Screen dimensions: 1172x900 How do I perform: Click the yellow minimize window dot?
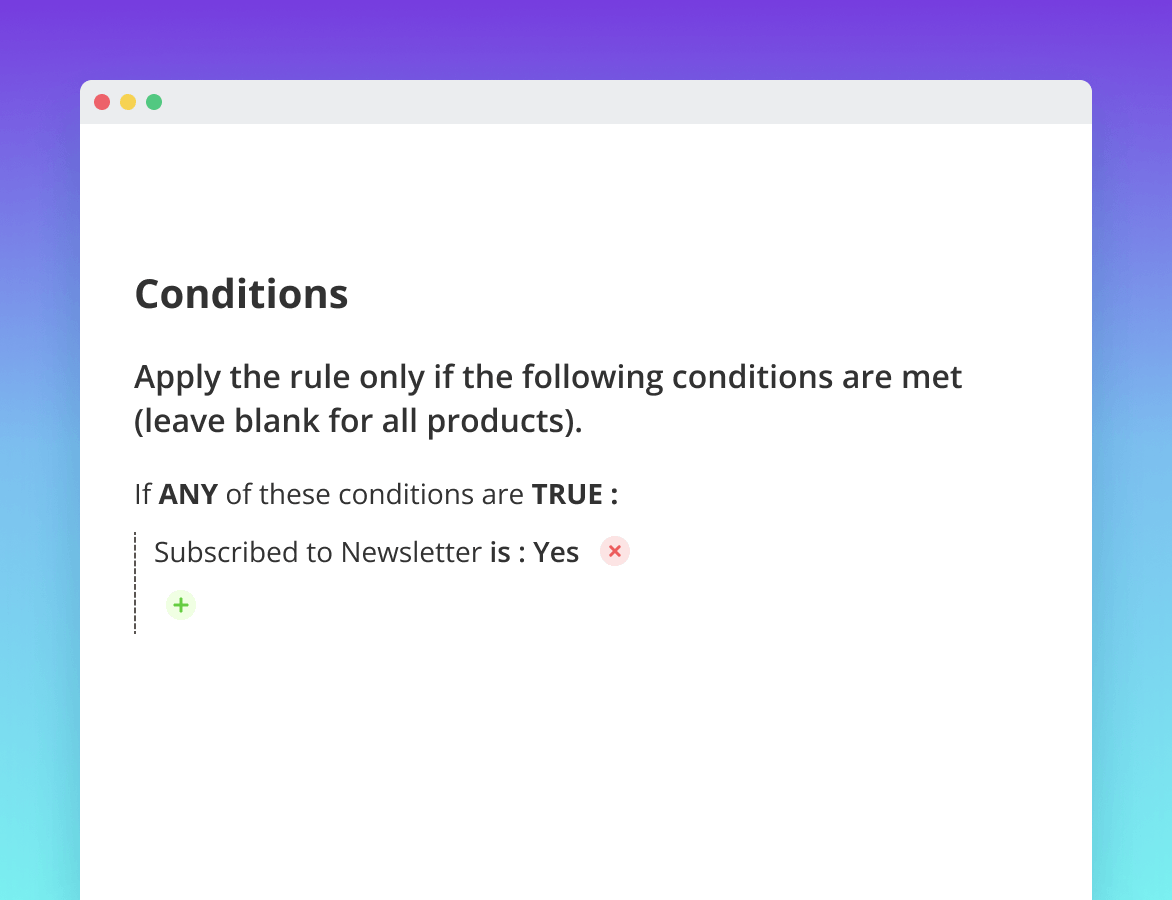[x=128, y=102]
